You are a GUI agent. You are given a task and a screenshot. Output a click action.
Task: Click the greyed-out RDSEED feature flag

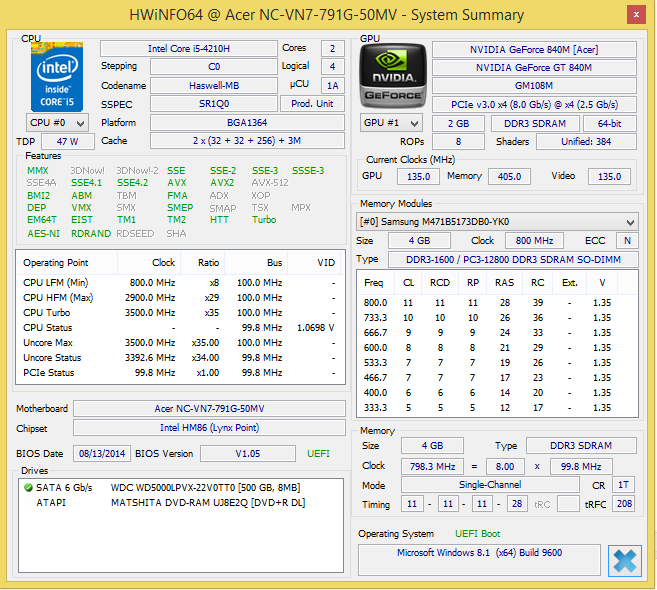pos(135,233)
